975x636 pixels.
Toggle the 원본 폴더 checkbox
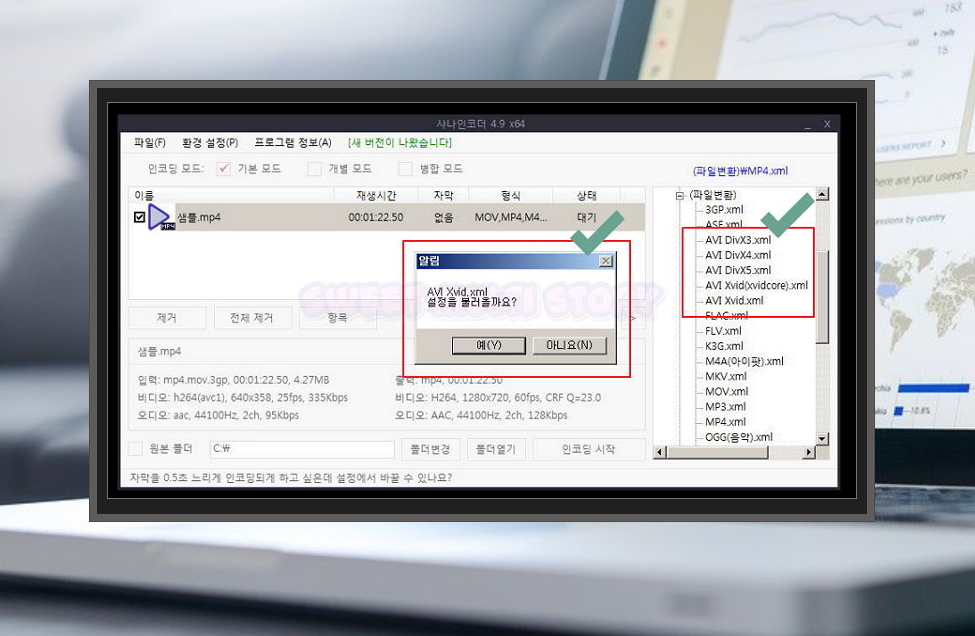click(136, 448)
